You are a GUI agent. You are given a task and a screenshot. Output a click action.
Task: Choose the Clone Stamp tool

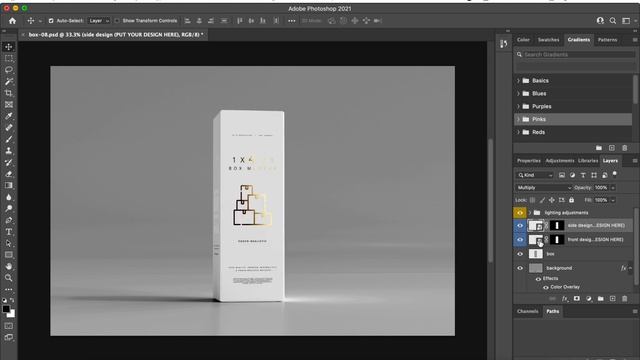click(x=9, y=151)
